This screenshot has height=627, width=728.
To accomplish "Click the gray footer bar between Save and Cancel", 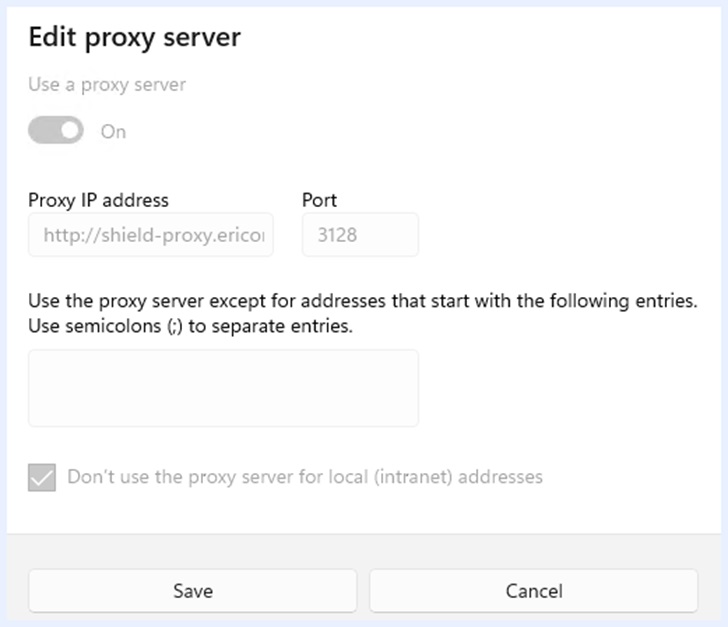I will [x=363, y=590].
